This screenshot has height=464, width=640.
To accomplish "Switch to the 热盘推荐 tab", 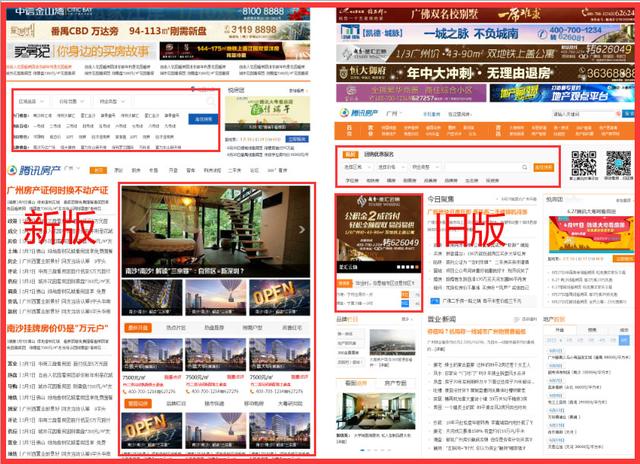I will click(x=214, y=328).
